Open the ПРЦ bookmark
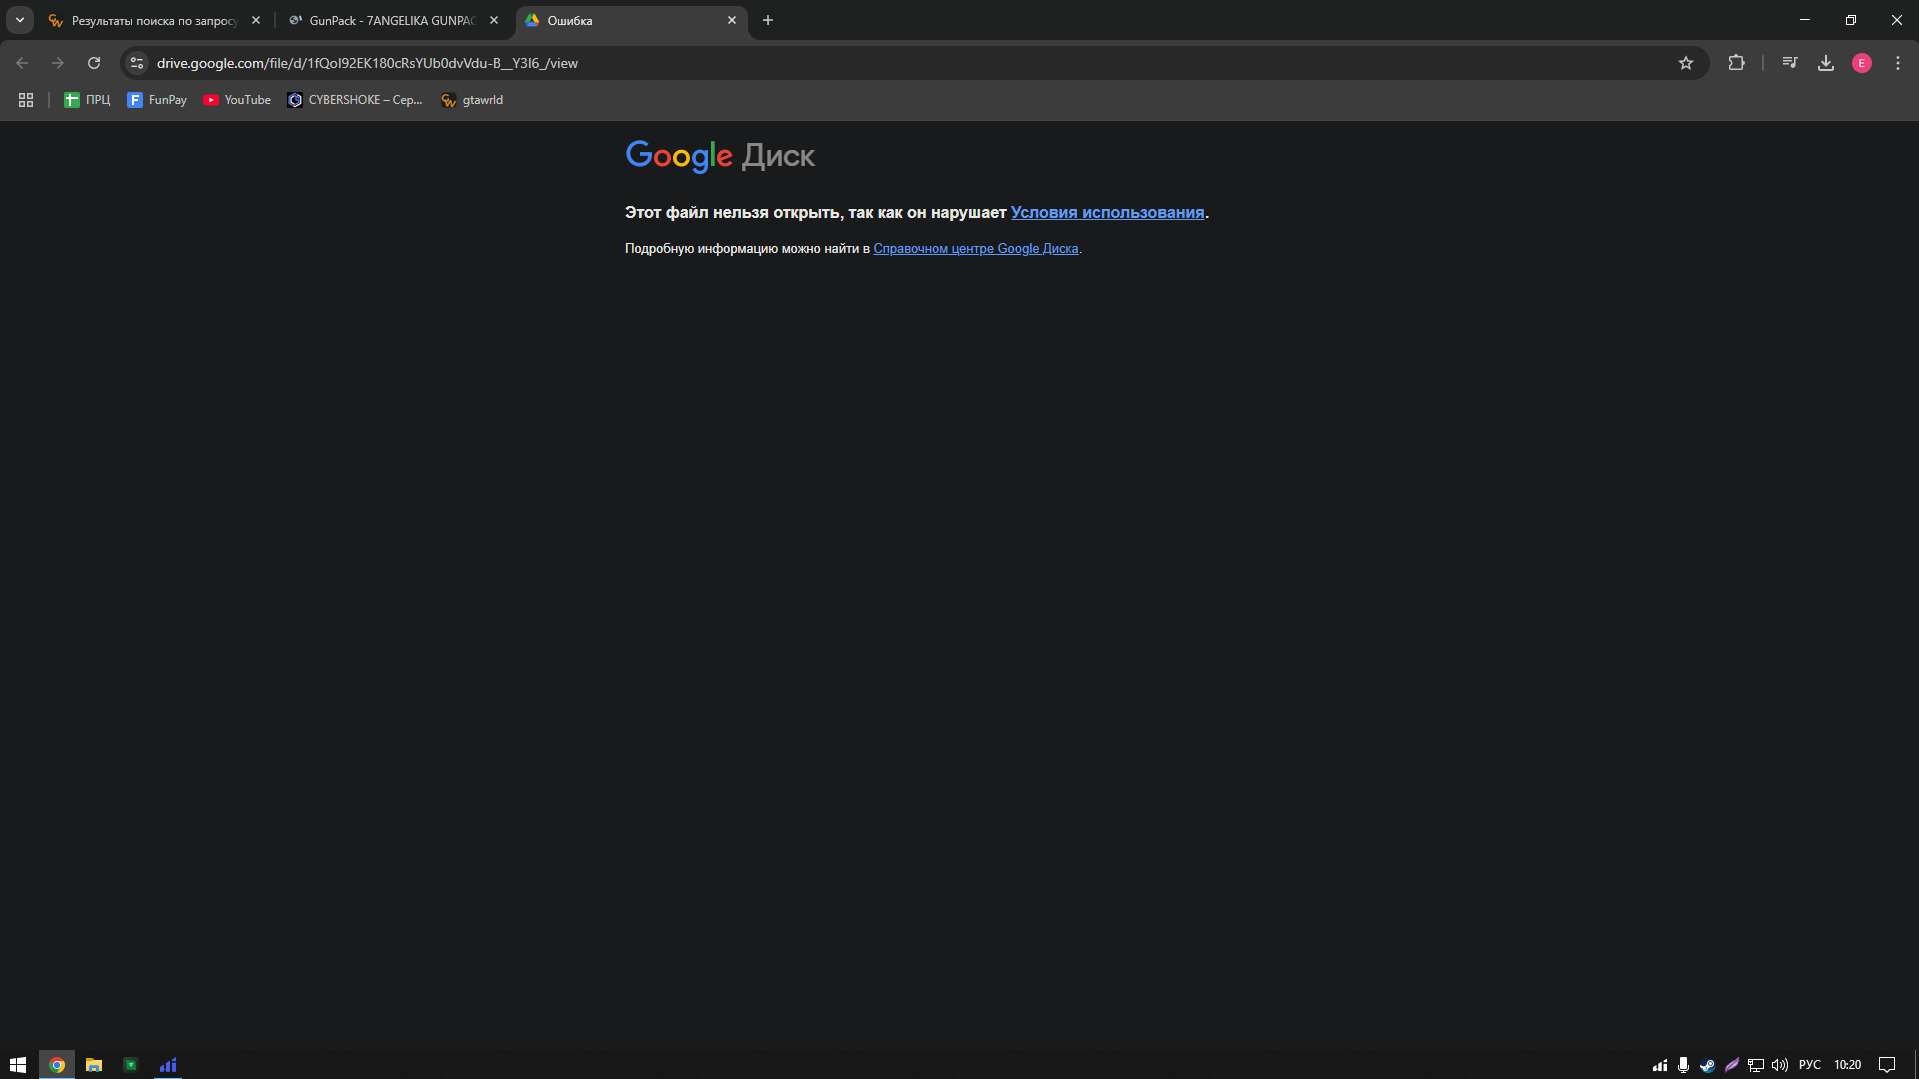The width and height of the screenshot is (1919, 1079). [87, 100]
